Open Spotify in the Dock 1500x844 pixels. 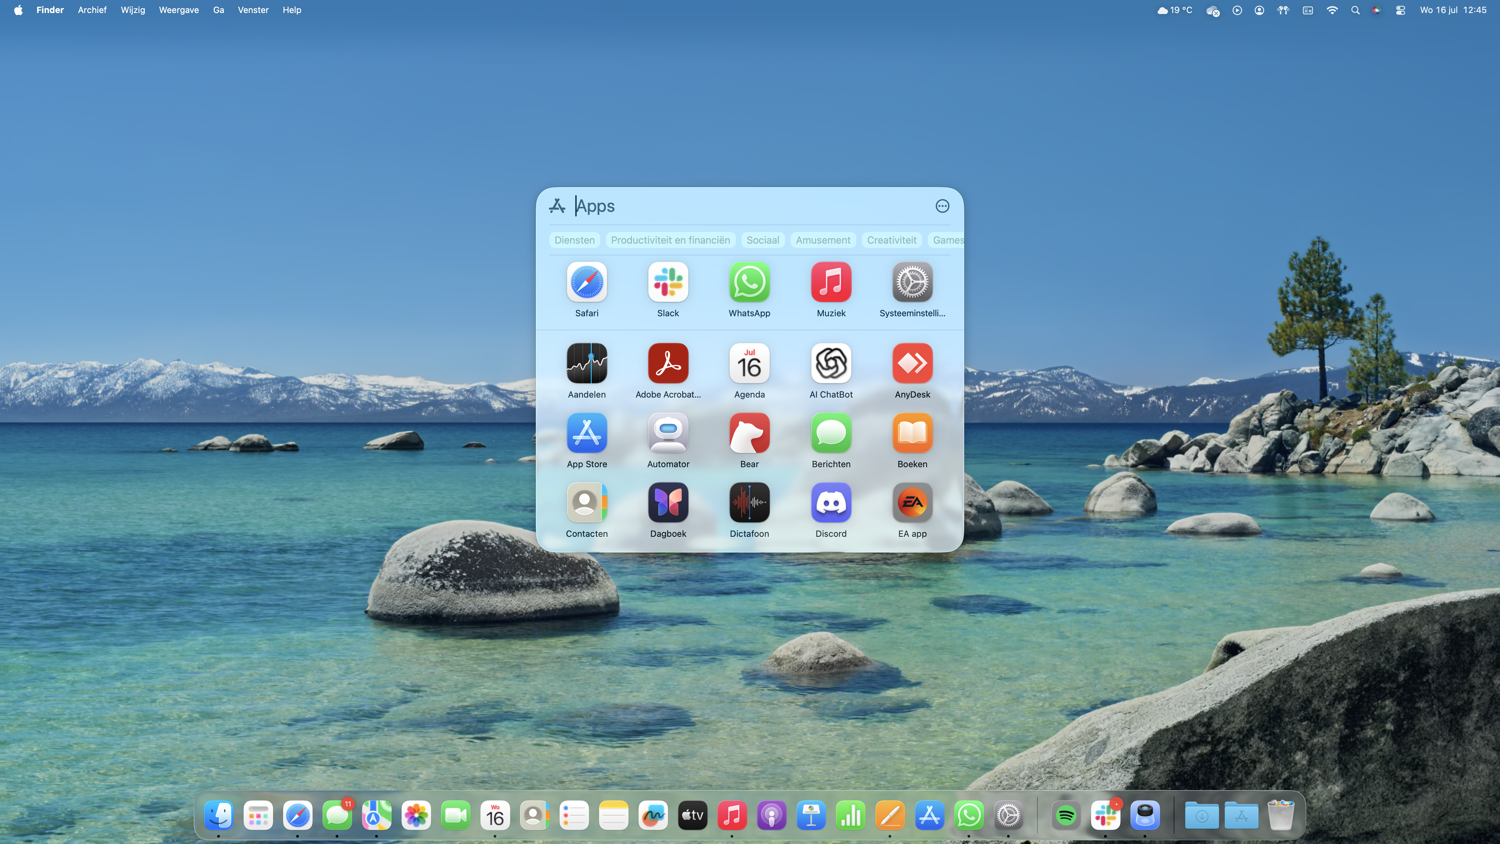coord(1066,816)
